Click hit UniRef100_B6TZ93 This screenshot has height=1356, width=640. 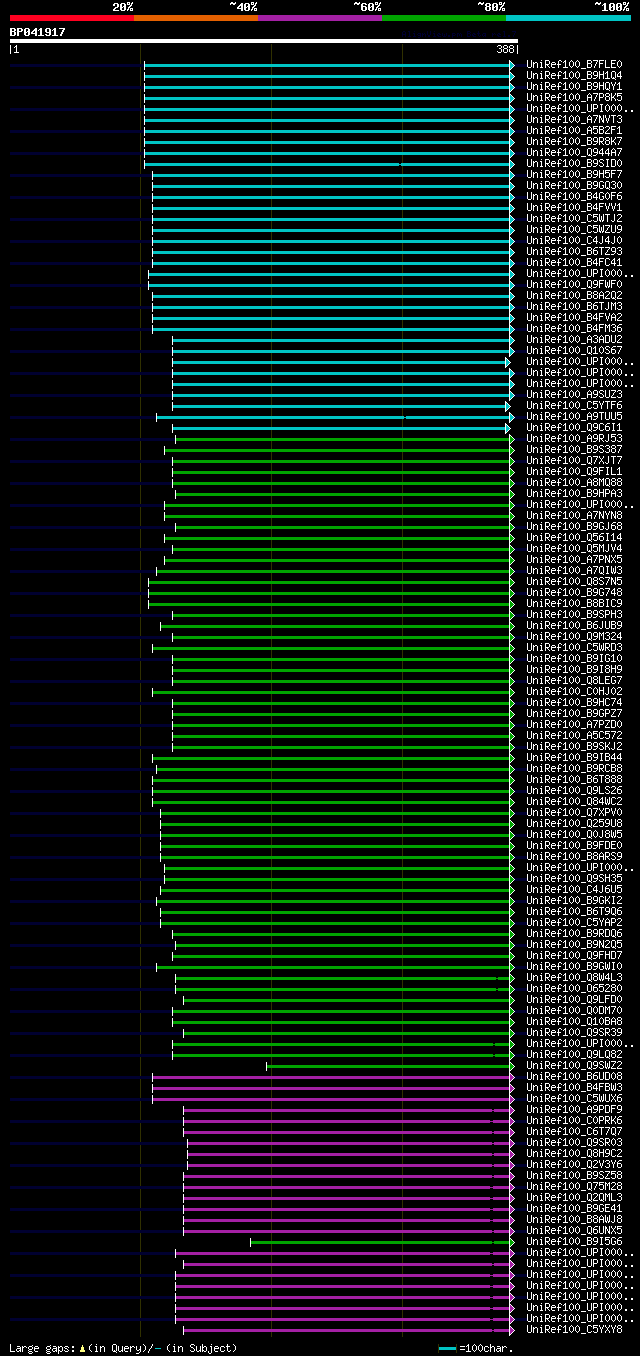574,252
